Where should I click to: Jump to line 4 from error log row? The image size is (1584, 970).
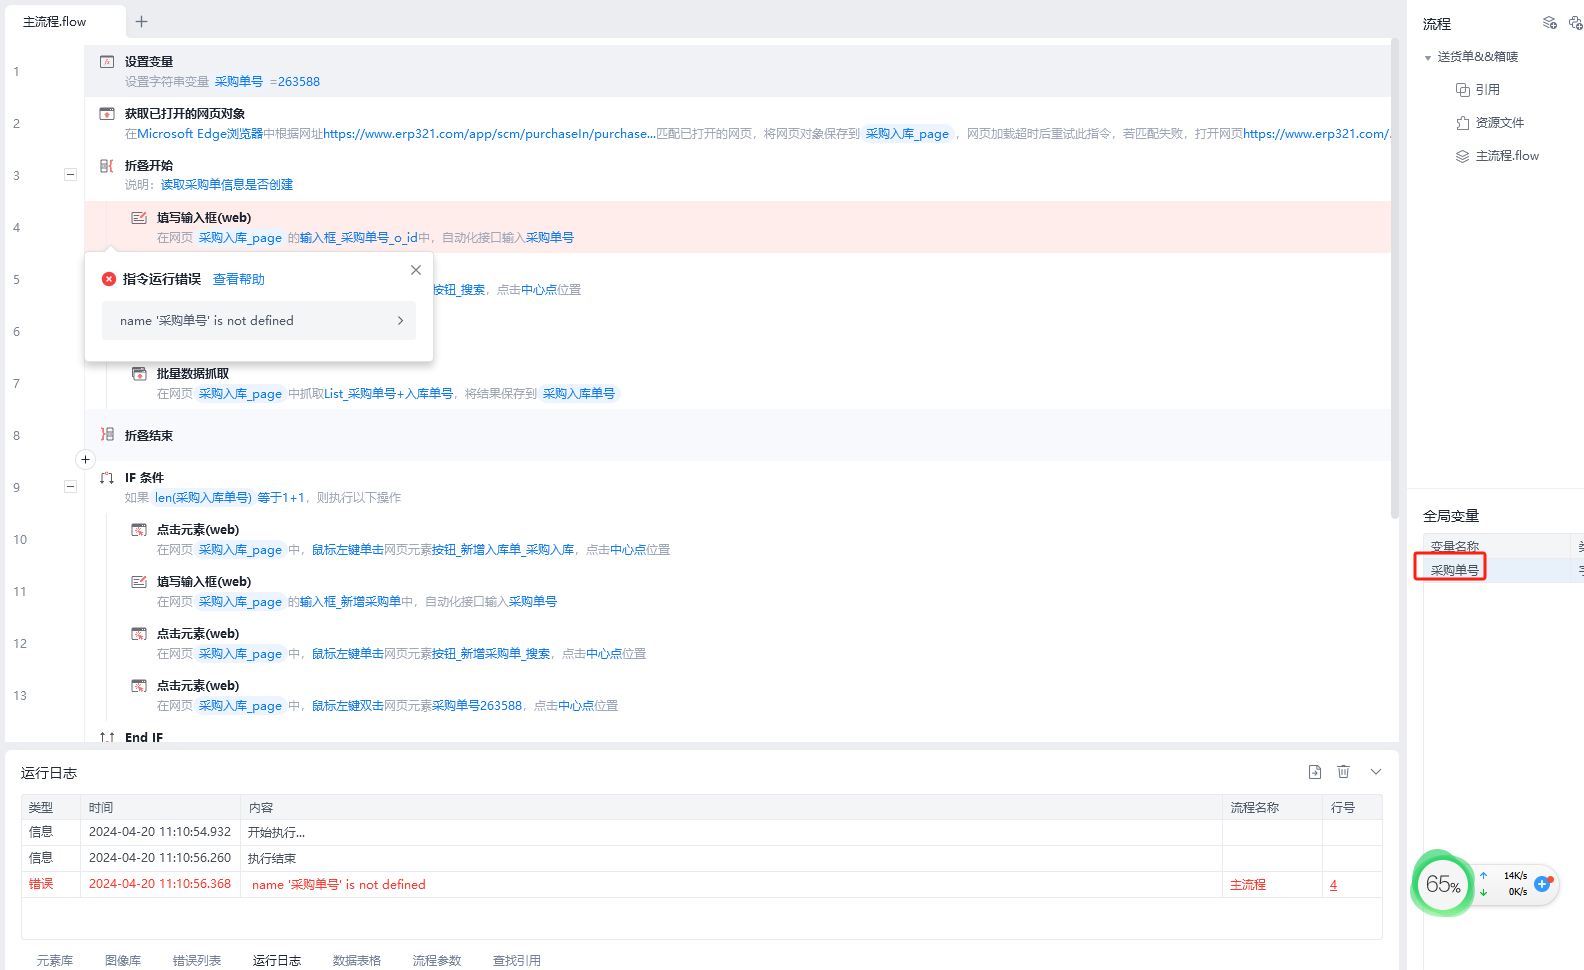[1333, 885]
